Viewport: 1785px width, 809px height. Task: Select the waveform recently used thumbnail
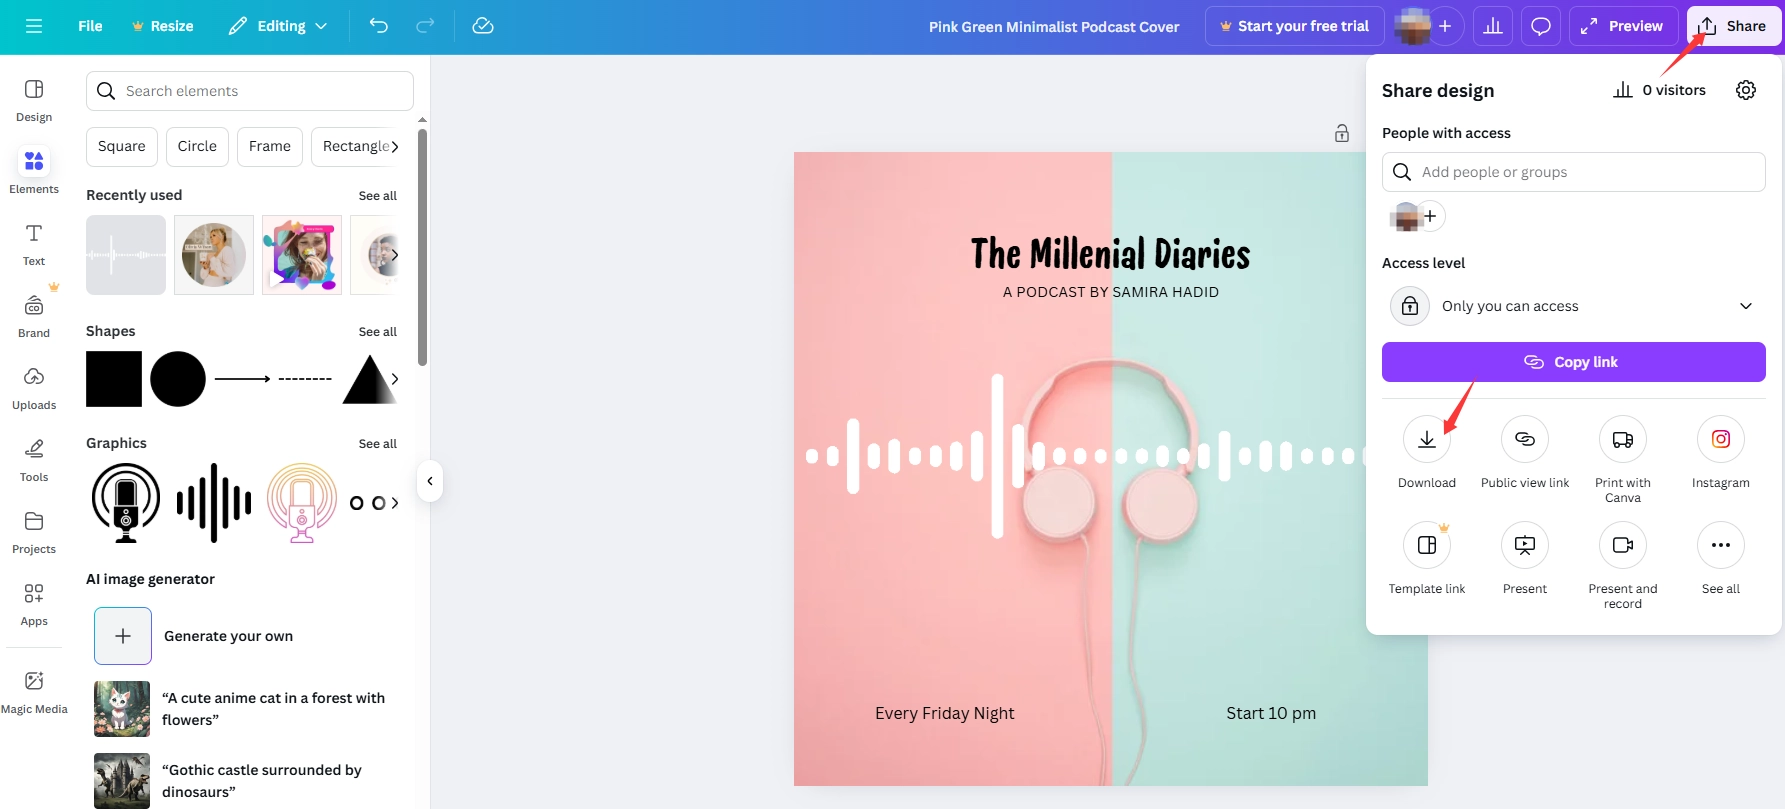click(x=126, y=255)
